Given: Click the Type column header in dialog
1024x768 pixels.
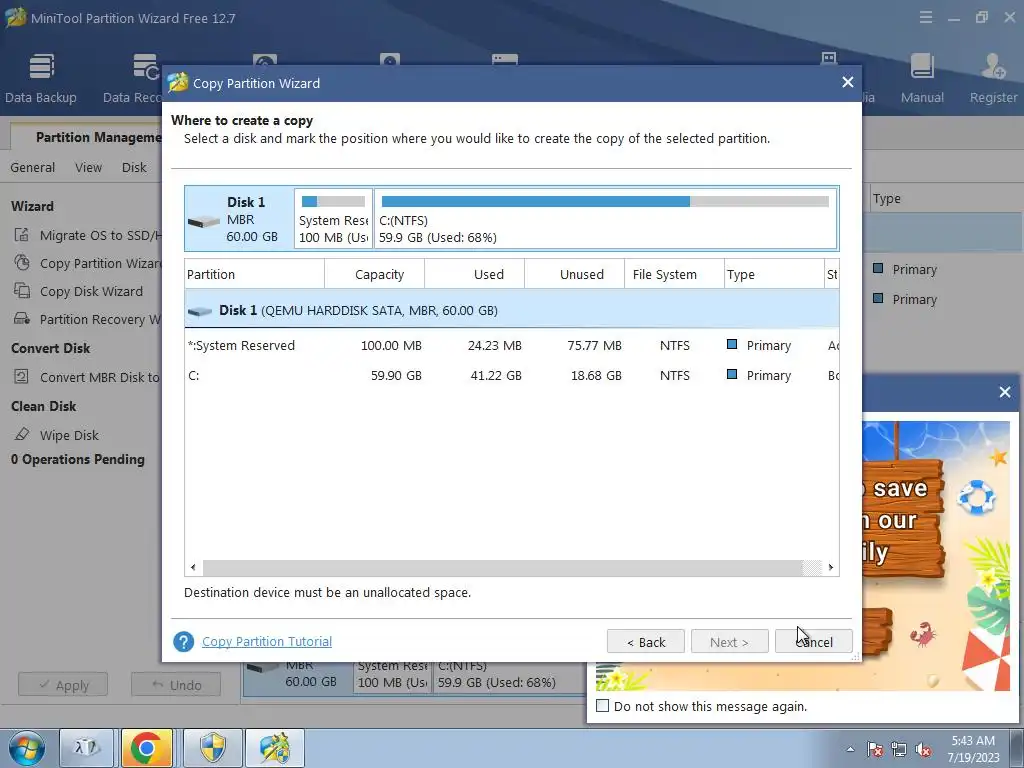Looking at the screenshot, I should coord(775,274).
